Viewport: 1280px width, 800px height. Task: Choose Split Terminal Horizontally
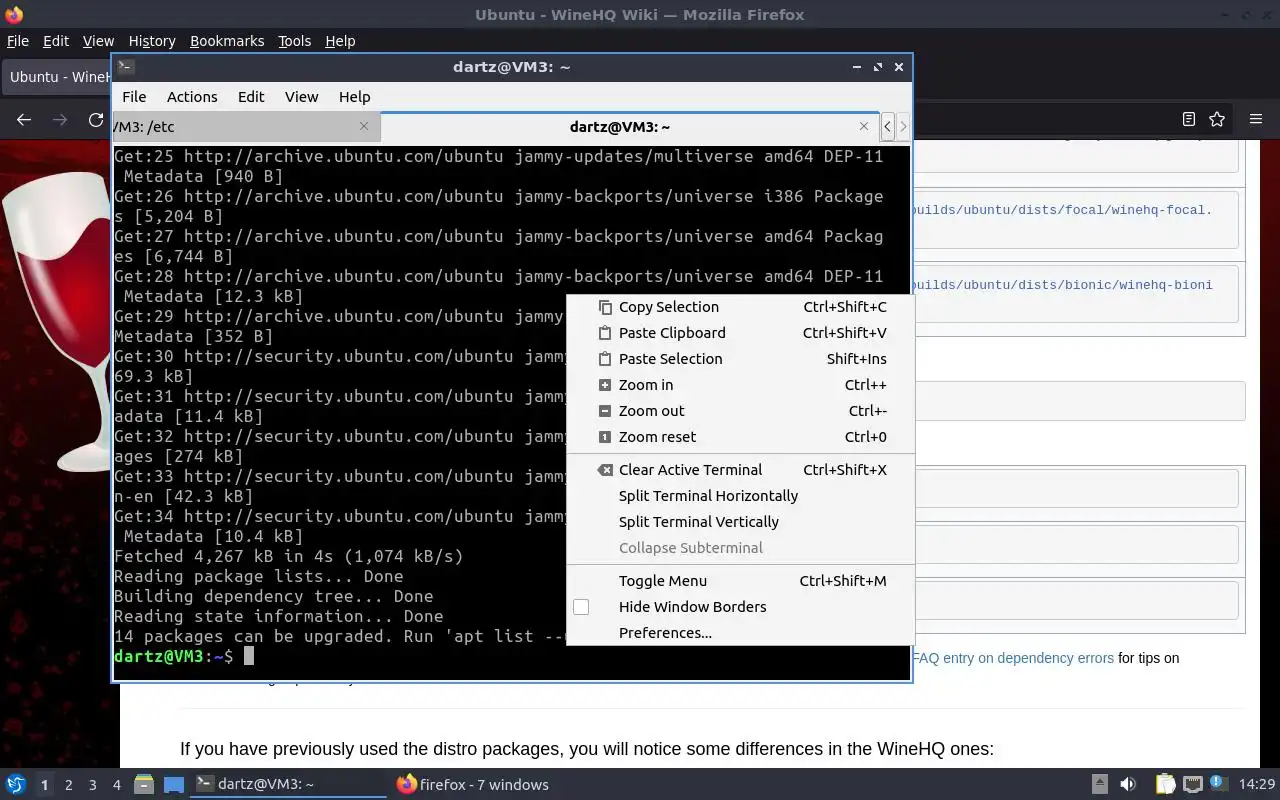740,496
